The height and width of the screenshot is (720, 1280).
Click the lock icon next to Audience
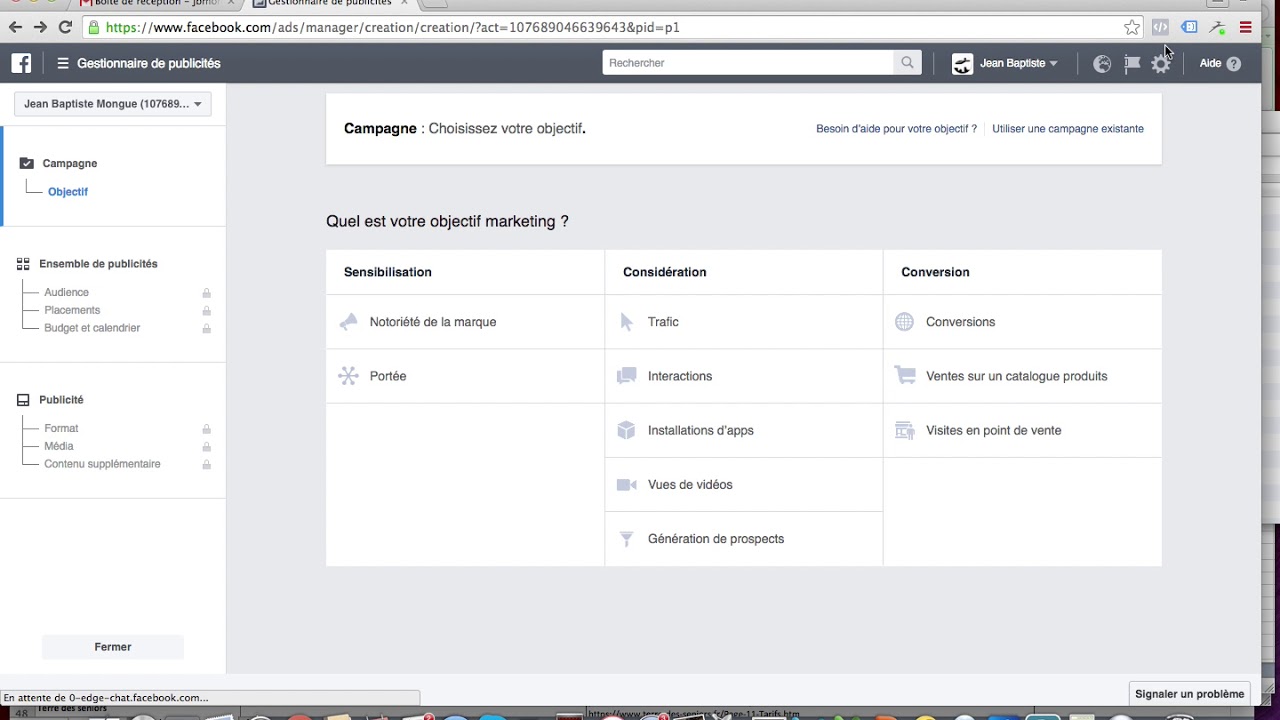207,293
